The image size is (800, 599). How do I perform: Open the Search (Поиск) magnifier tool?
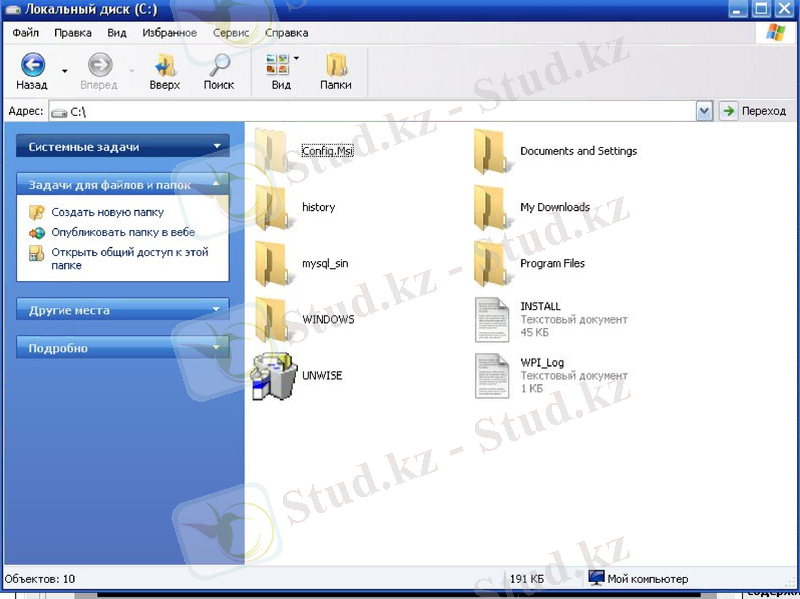pos(219,67)
